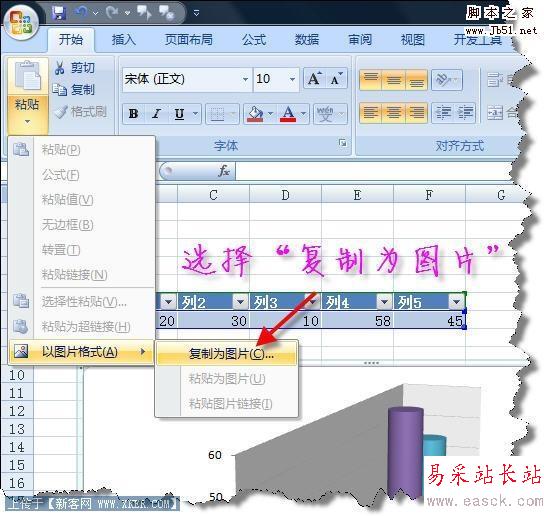Open the 字体 dialog launcher
This screenshot has width=544, height=516.
343,143
